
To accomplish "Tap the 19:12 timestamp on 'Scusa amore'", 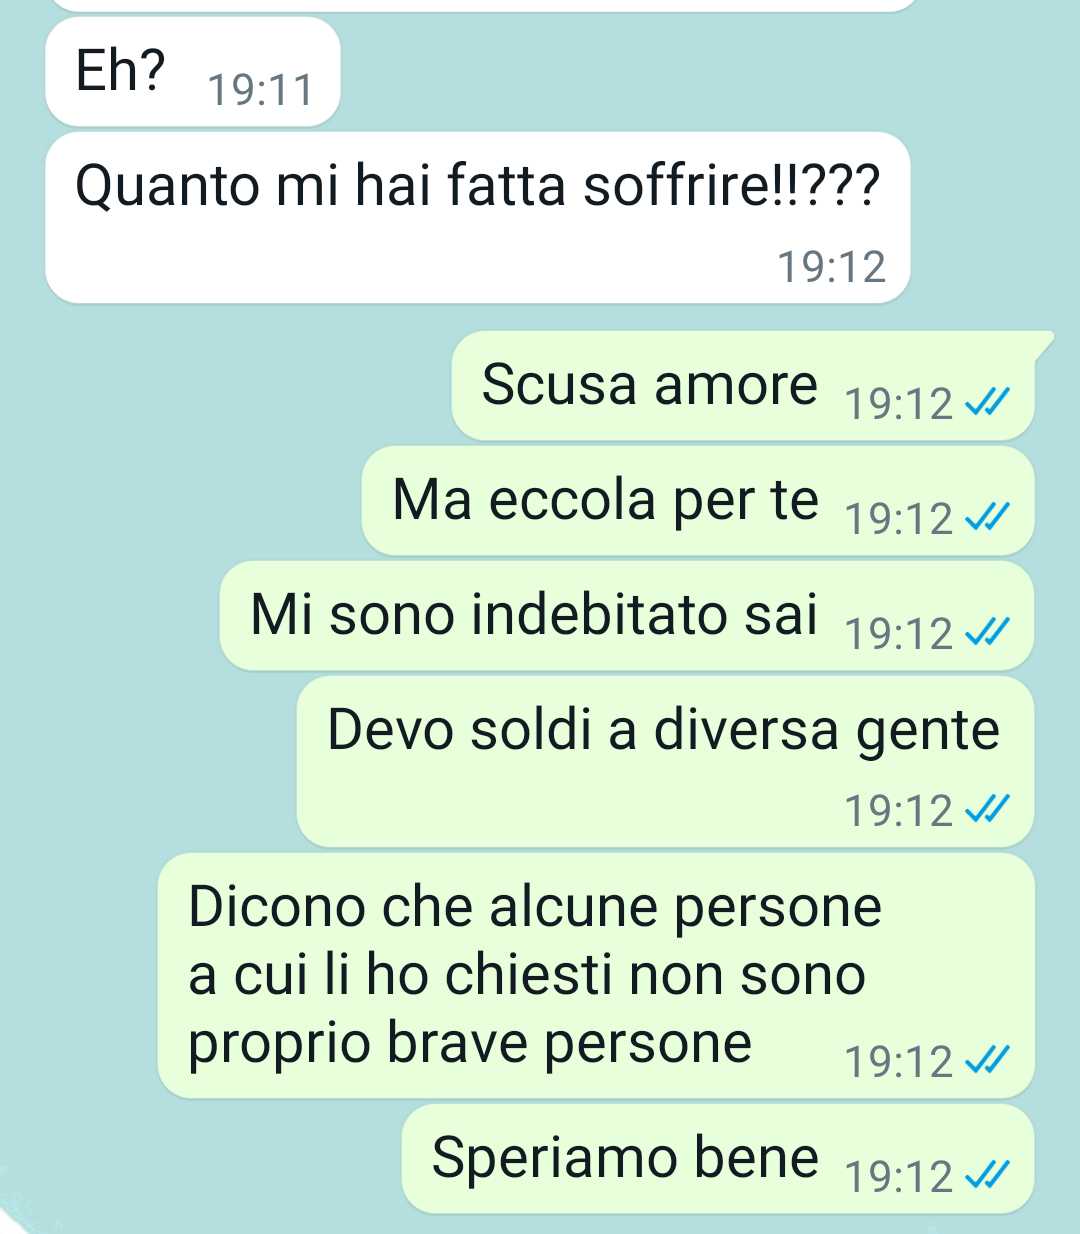I will [899, 404].
